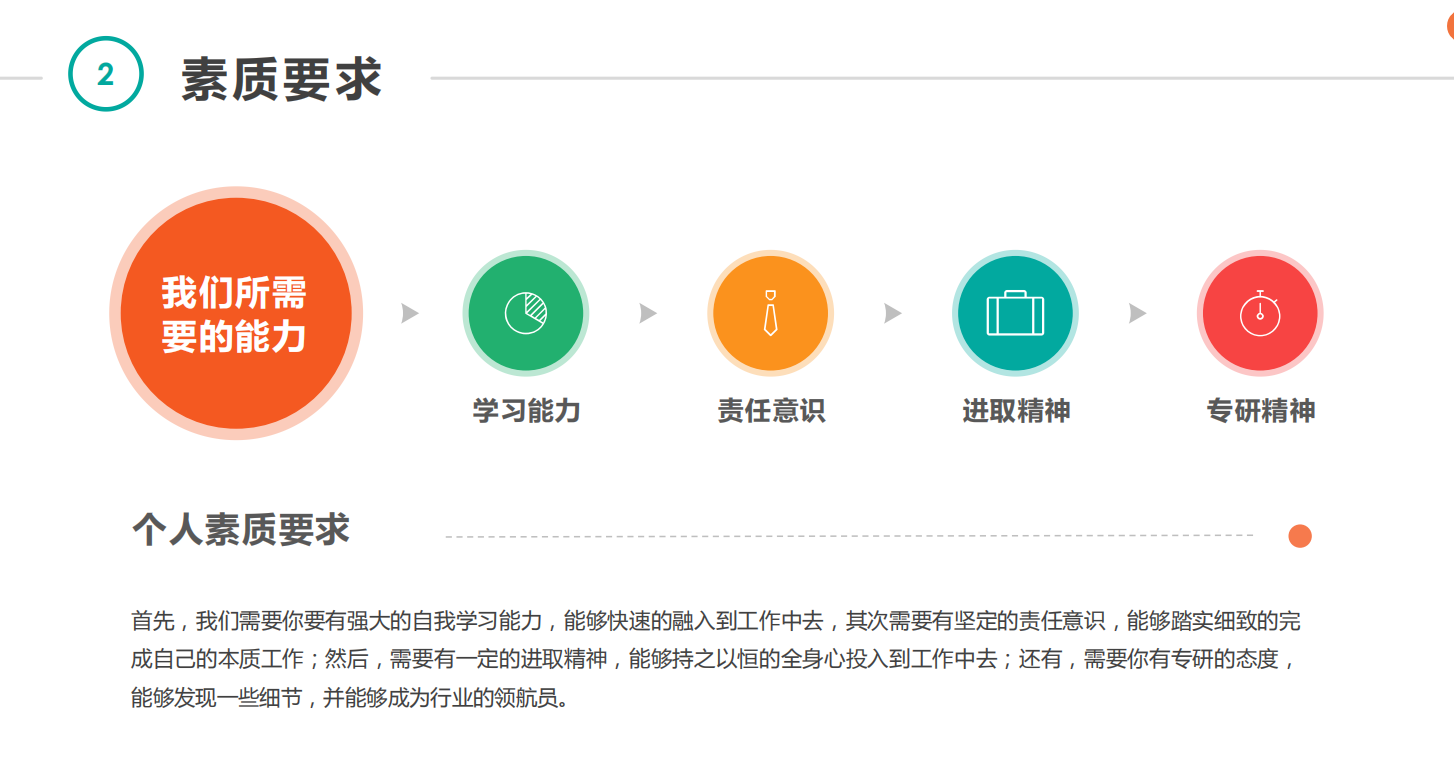The width and height of the screenshot is (1454, 776).
Task: Select the dashed divider line
Action: click(848, 536)
